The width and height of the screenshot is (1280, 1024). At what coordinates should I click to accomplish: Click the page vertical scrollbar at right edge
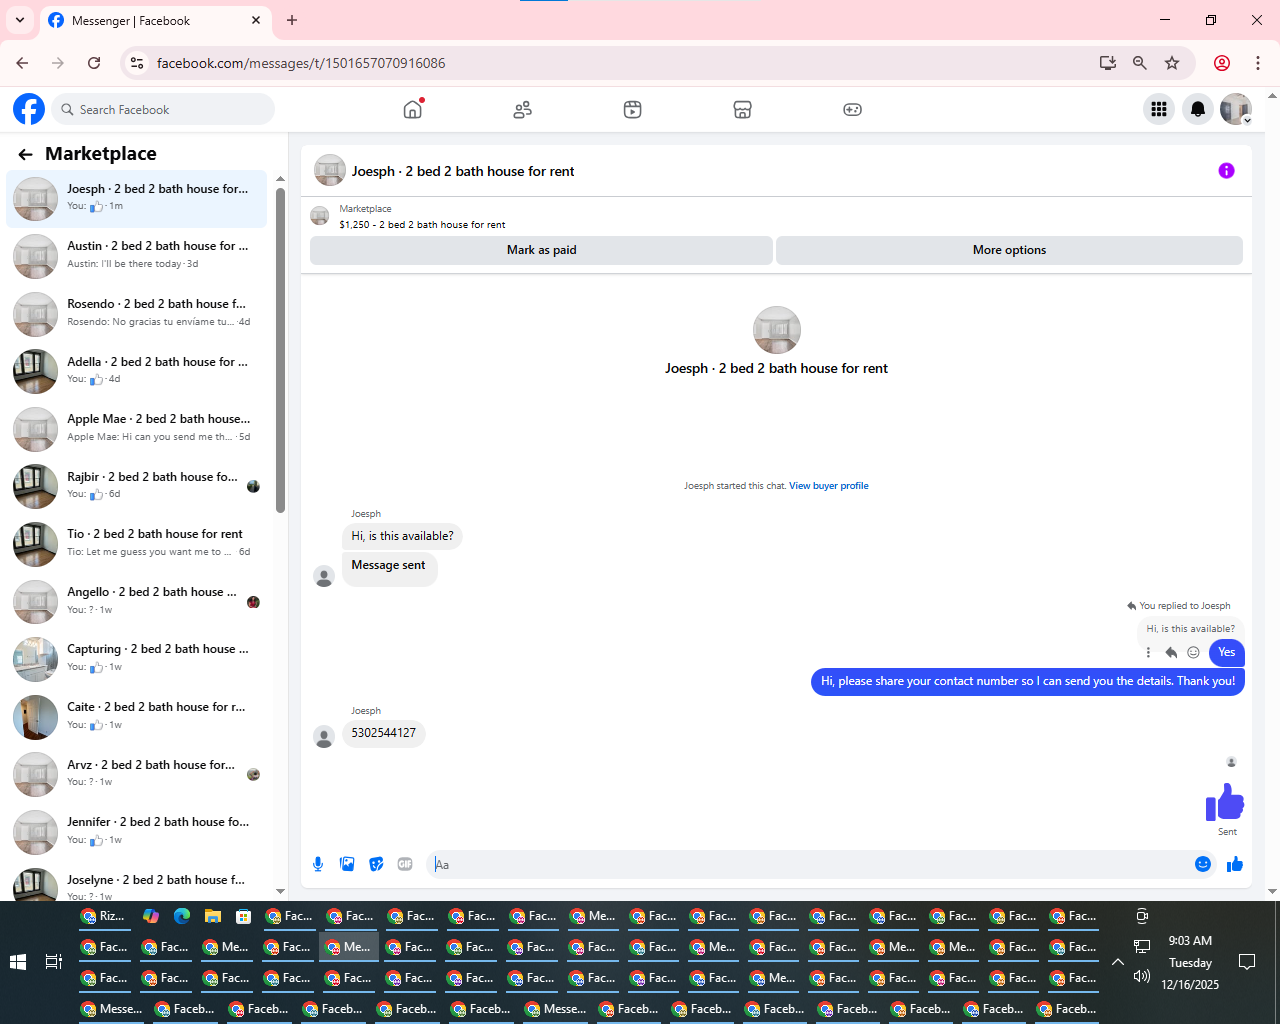pos(1272,494)
